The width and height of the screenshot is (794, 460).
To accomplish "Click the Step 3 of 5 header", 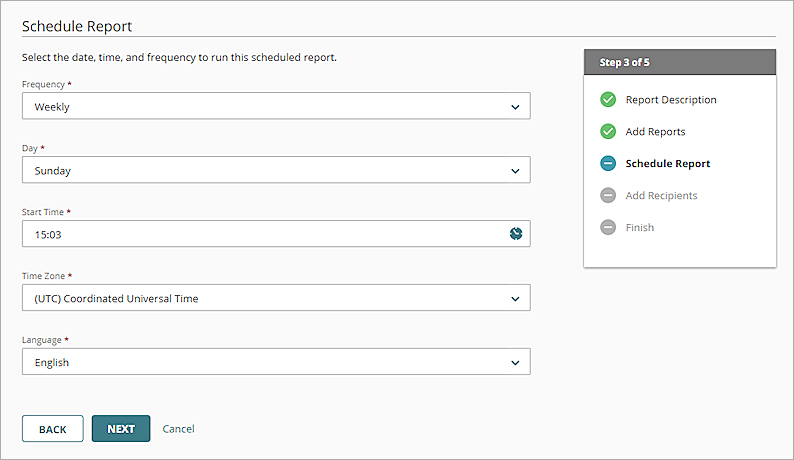I will tap(679, 62).
